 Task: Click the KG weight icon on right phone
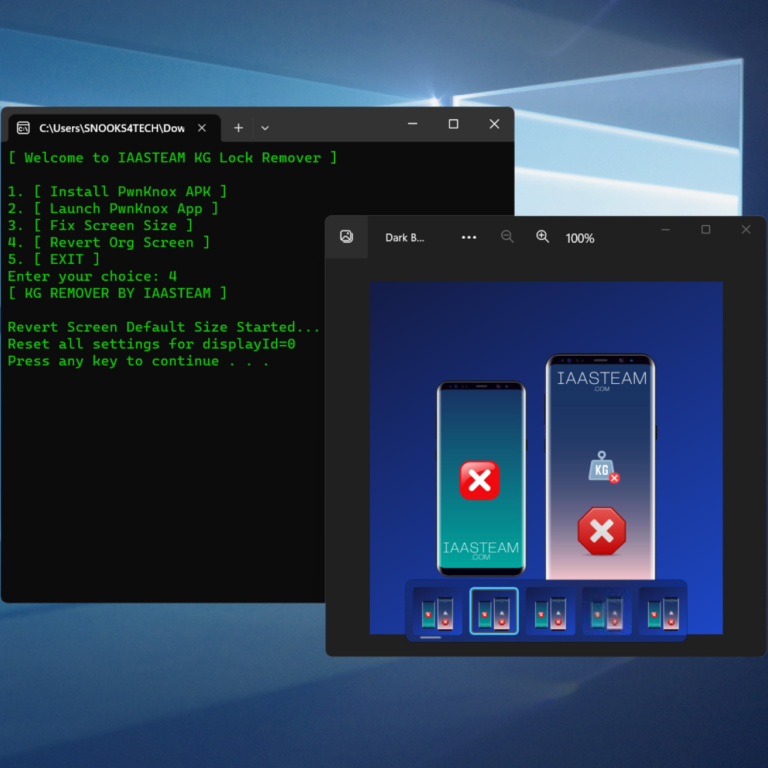[603, 467]
